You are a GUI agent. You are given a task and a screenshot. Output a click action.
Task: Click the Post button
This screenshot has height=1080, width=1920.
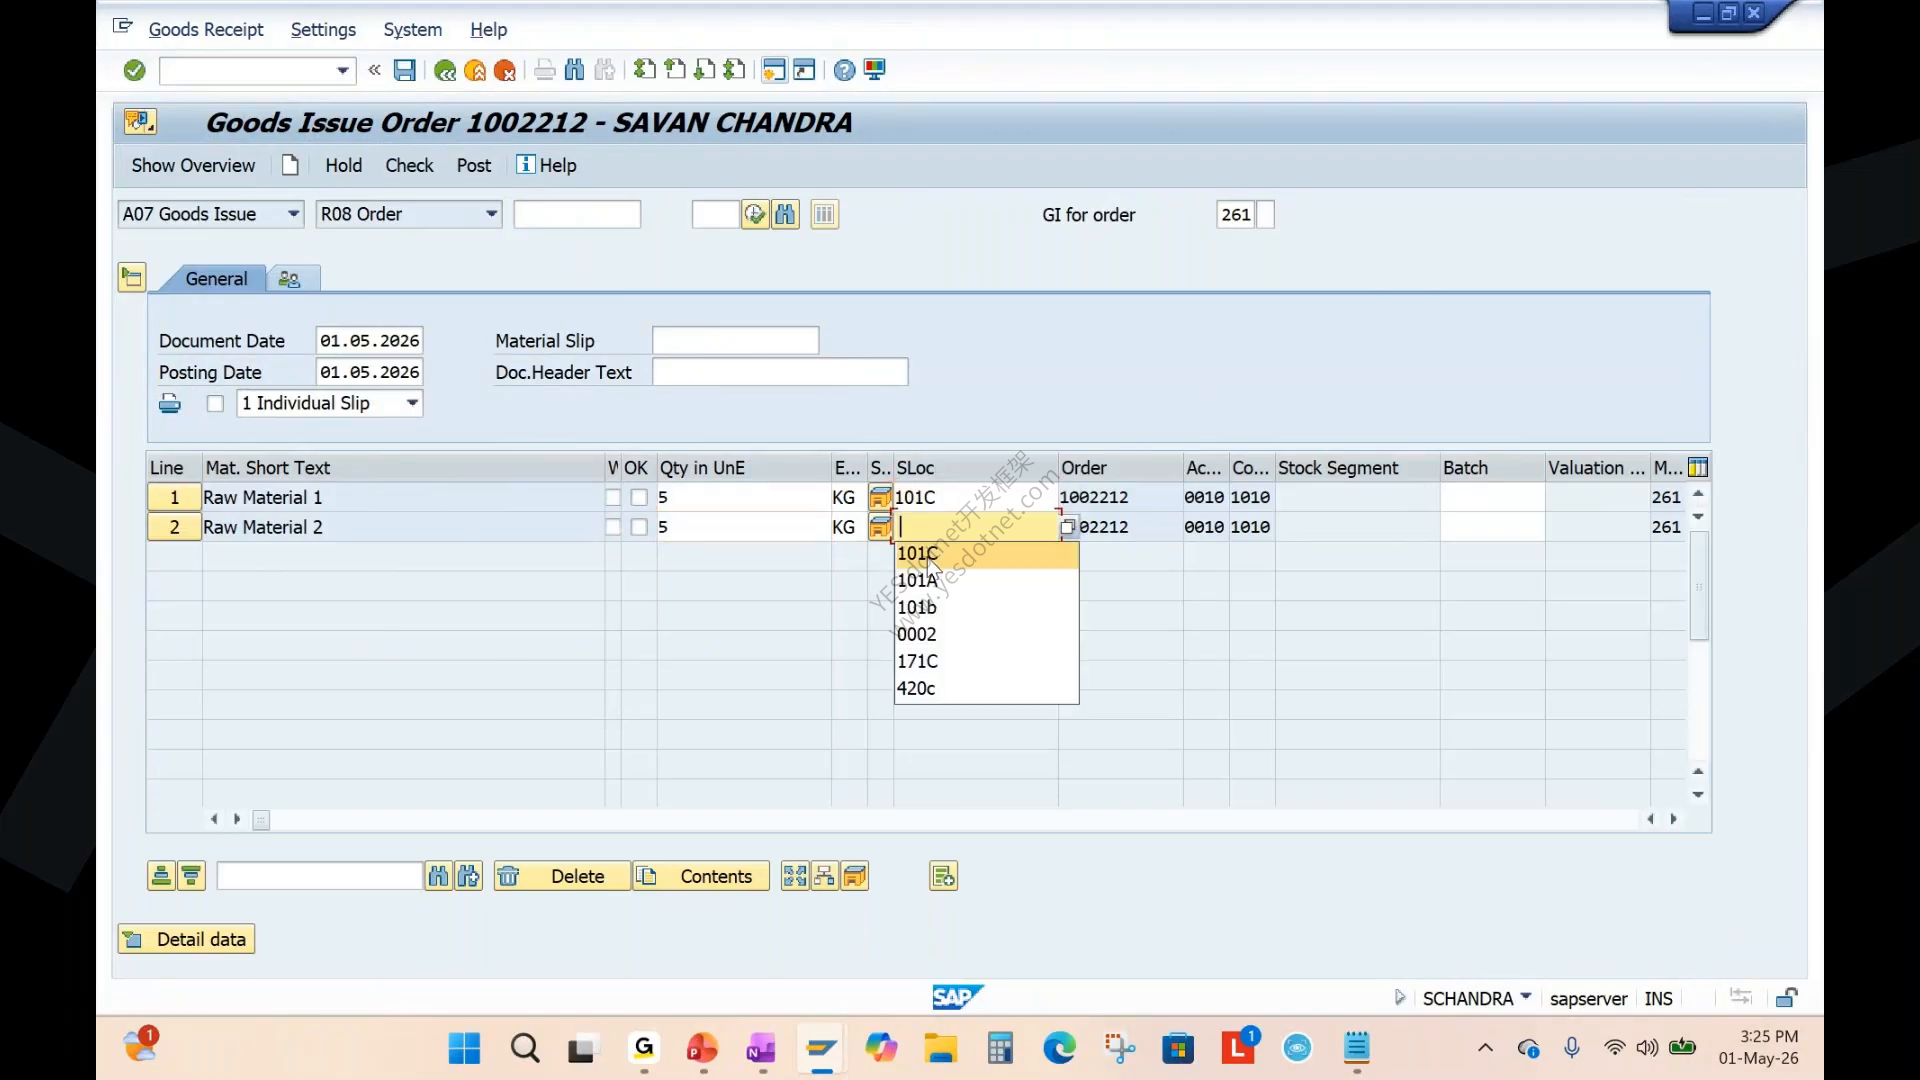point(474,165)
